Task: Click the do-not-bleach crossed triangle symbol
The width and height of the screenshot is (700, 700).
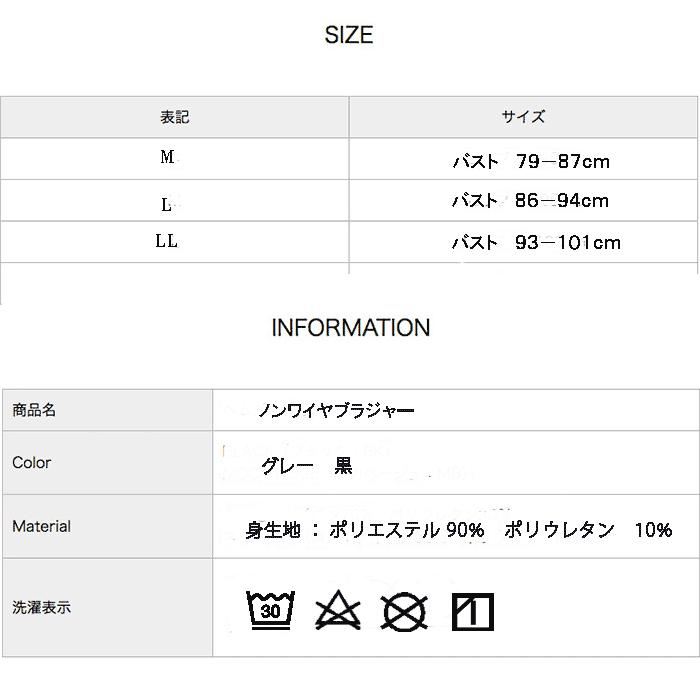Action: coord(337,610)
